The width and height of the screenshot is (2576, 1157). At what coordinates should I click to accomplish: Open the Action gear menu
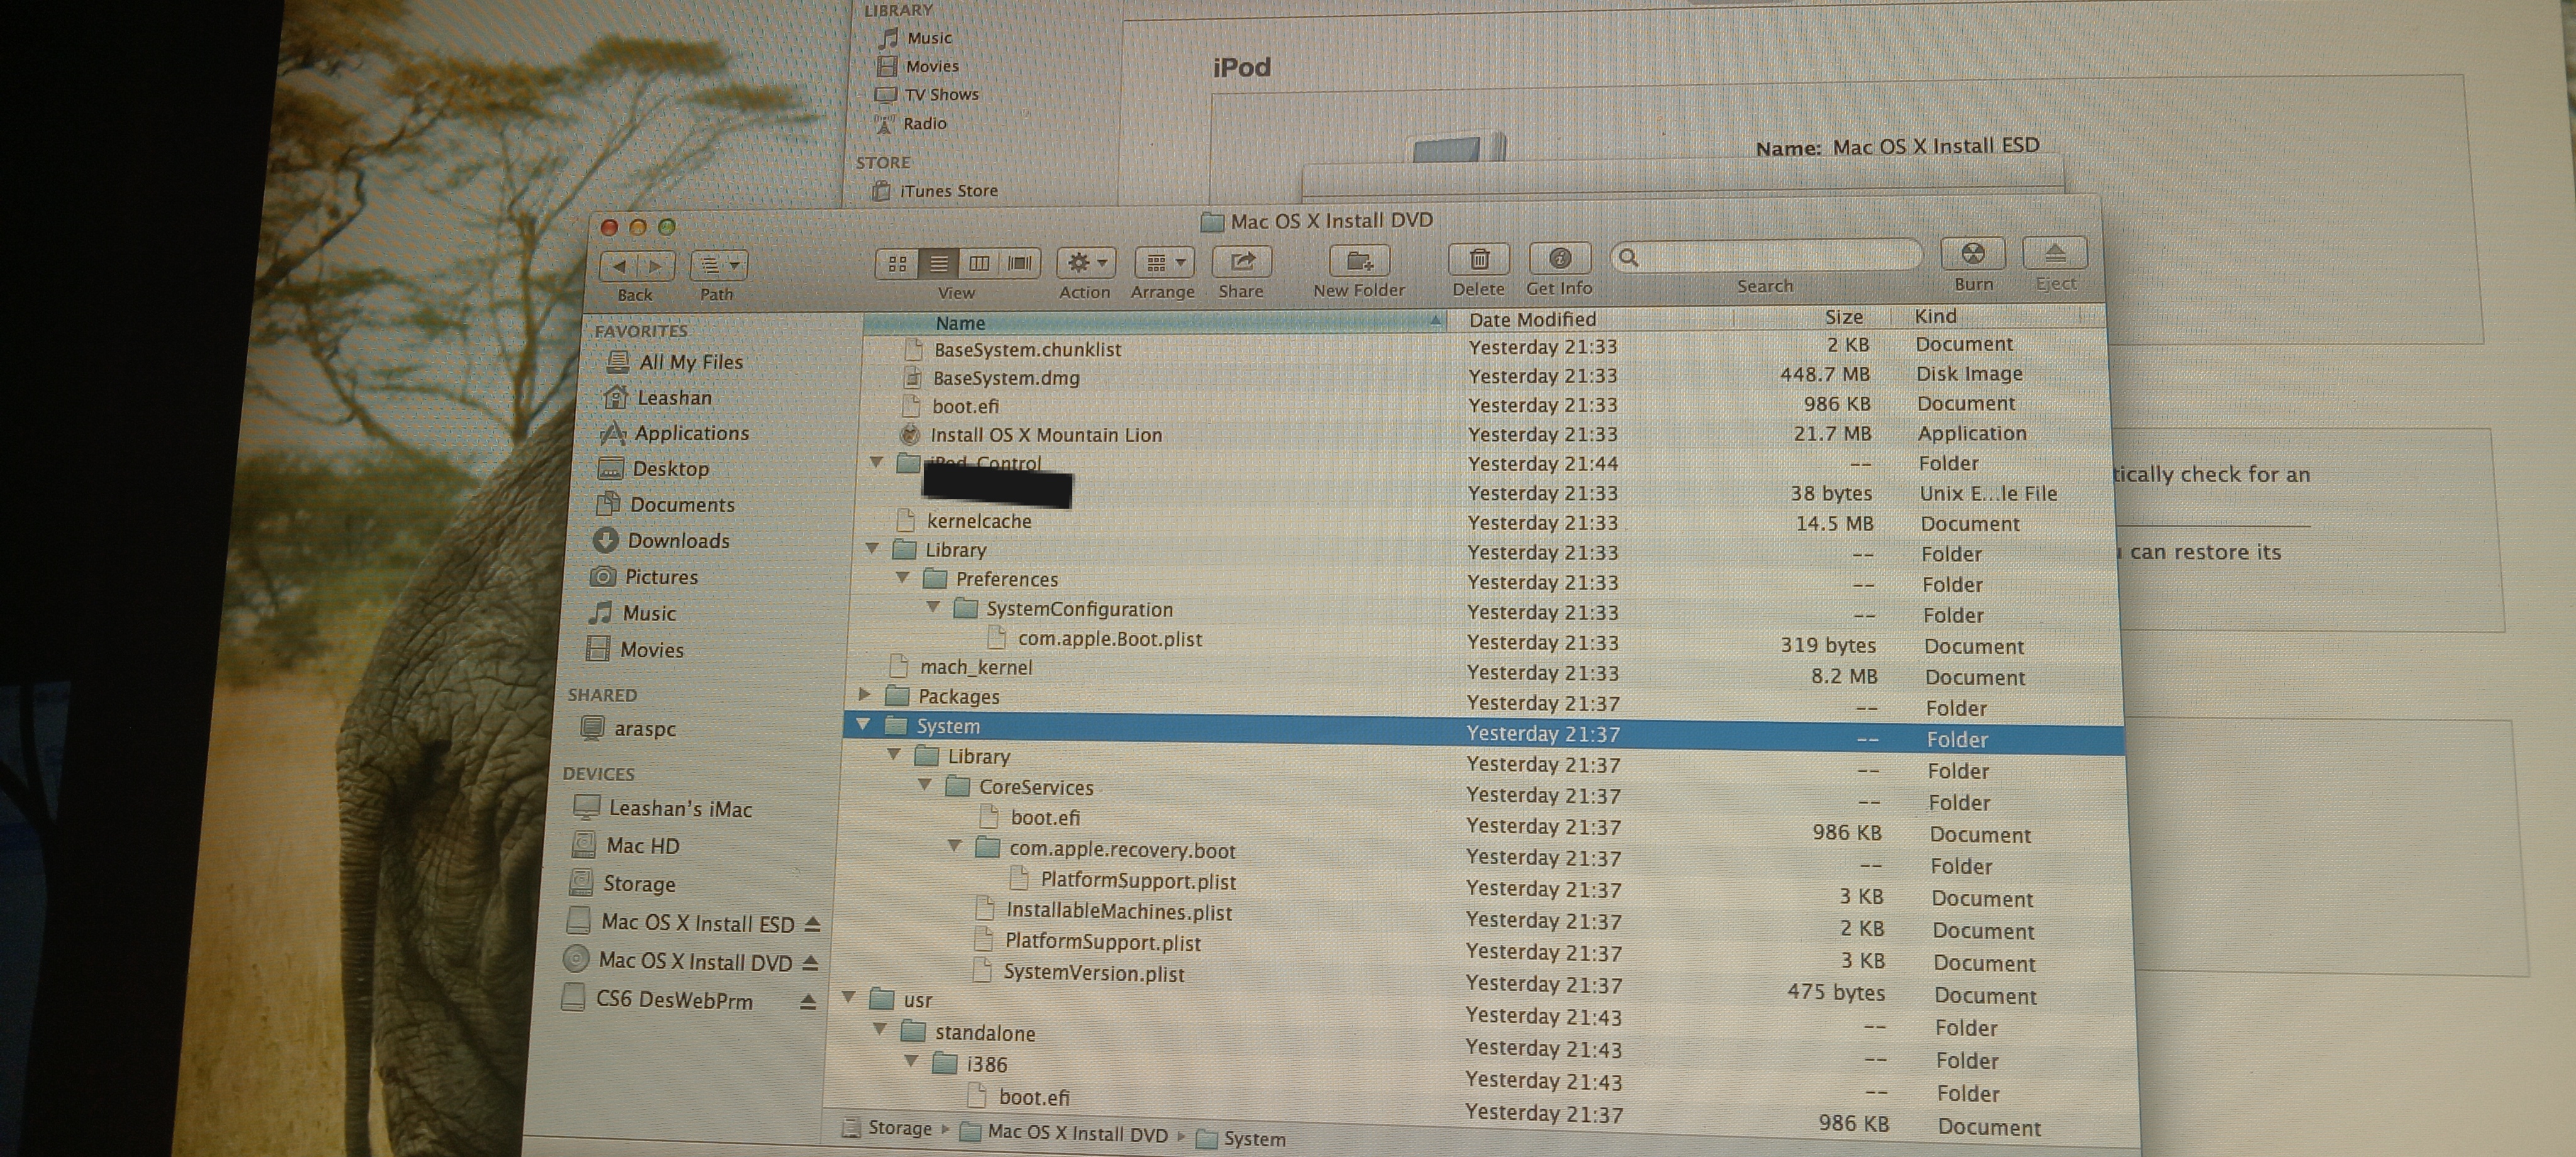pyautogui.click(x=1086, y=263)
